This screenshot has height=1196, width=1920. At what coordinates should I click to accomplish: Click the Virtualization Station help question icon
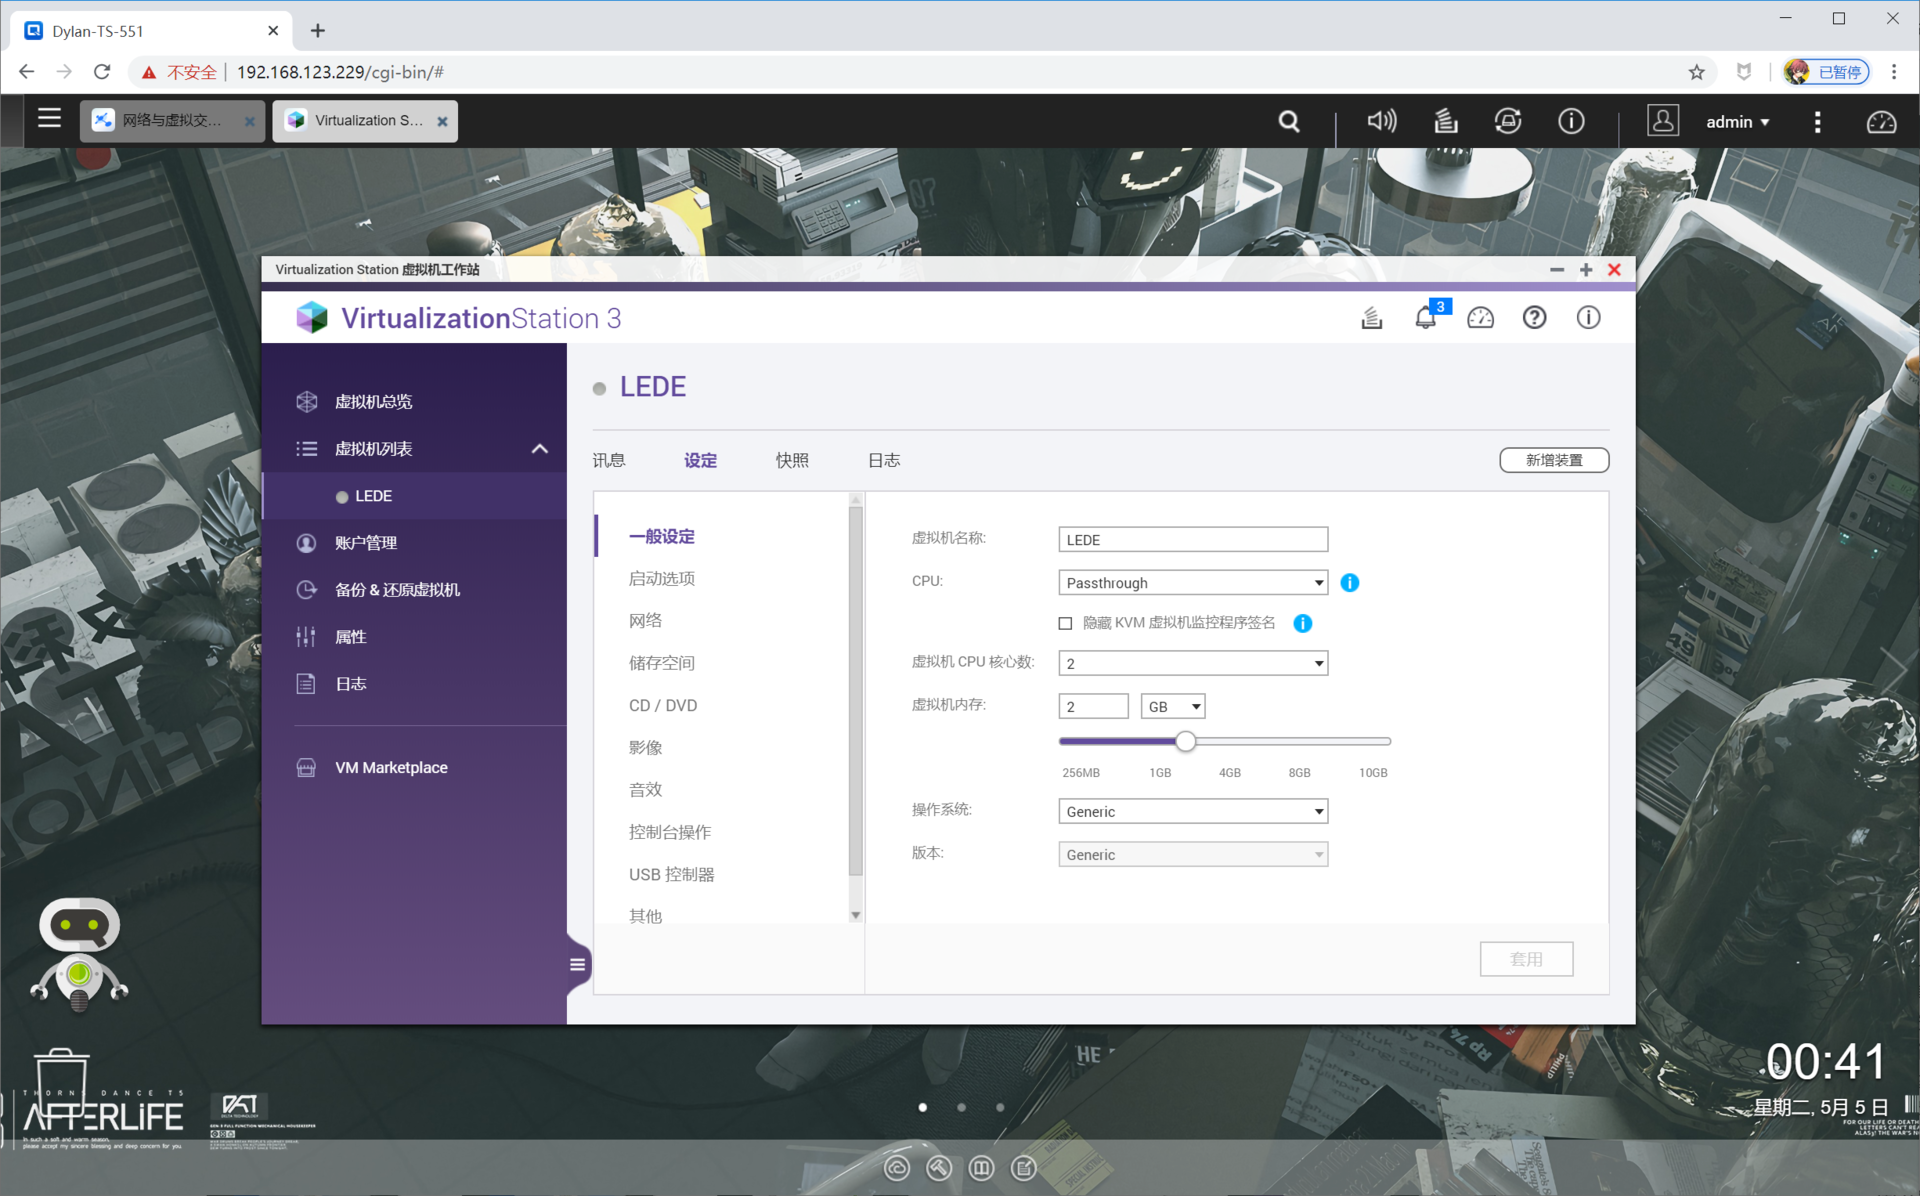(x=1534, y=318)
